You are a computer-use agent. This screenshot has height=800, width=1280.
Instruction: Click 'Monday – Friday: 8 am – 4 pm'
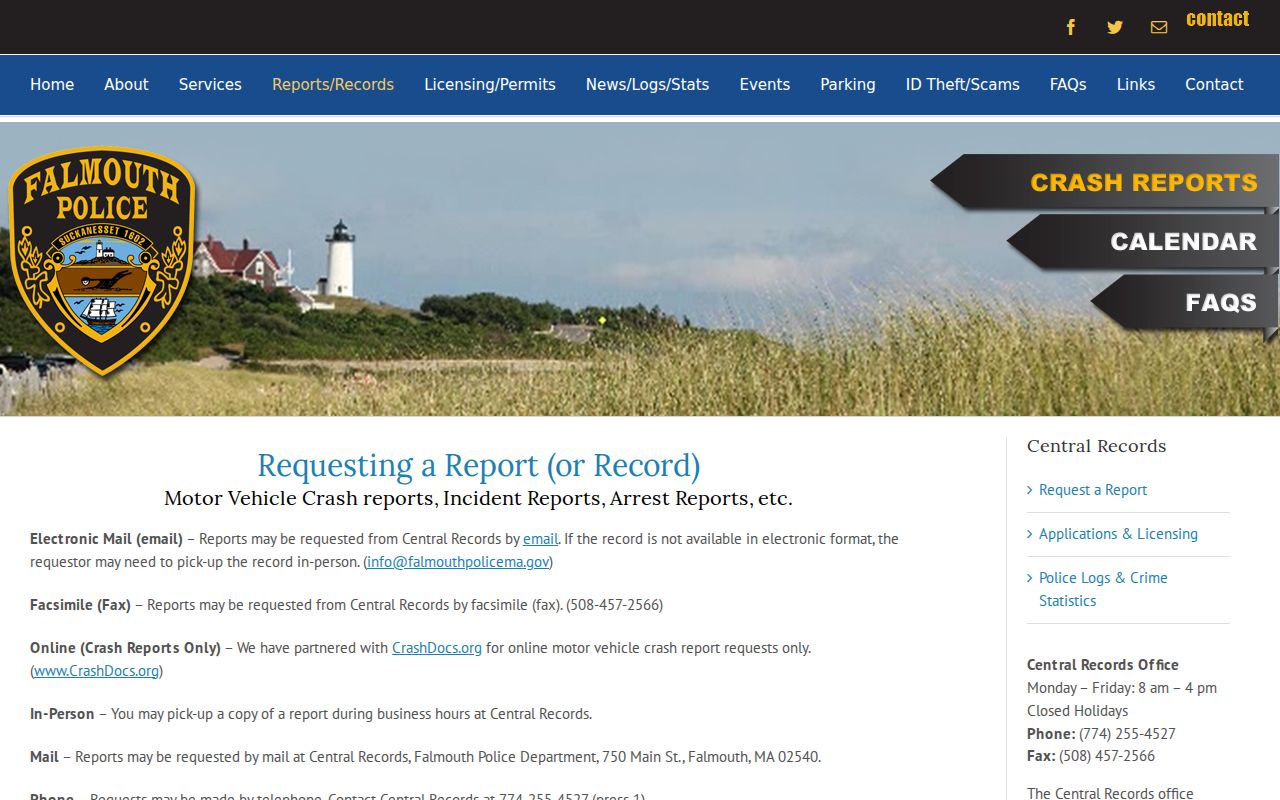pyautogui.click(x=1122, y=688)
